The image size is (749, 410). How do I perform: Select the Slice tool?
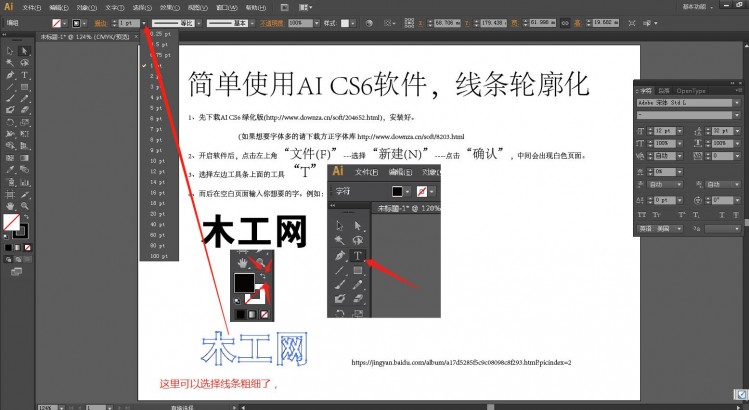tap(24, 194)
